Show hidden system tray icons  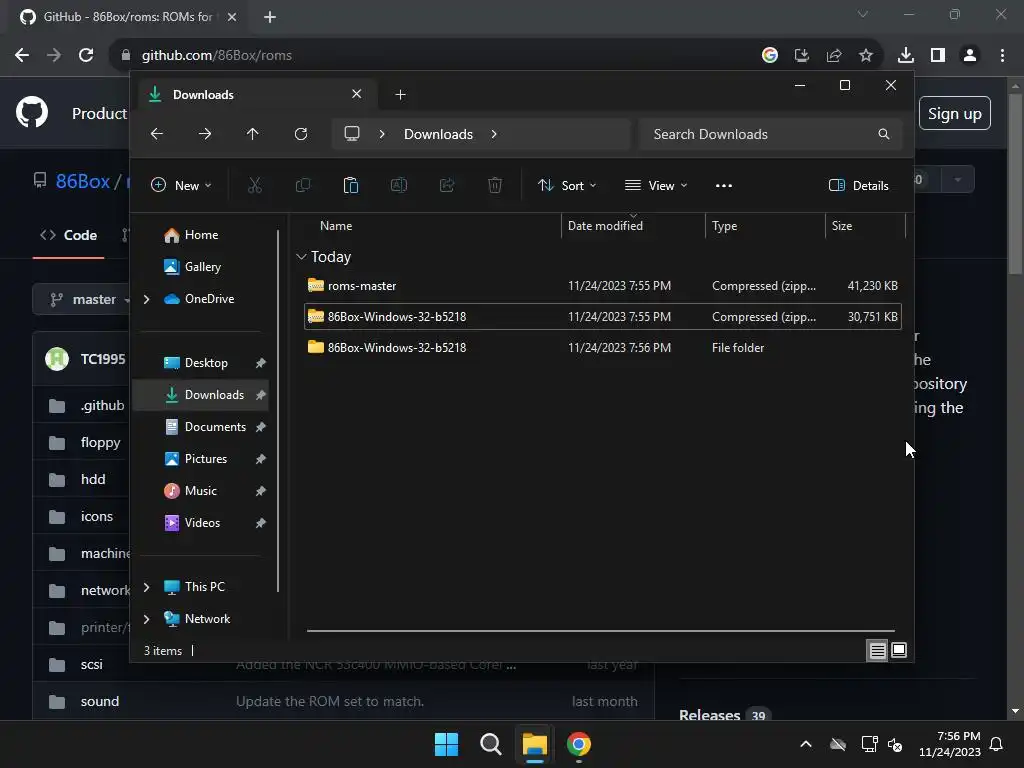(806, 744)
